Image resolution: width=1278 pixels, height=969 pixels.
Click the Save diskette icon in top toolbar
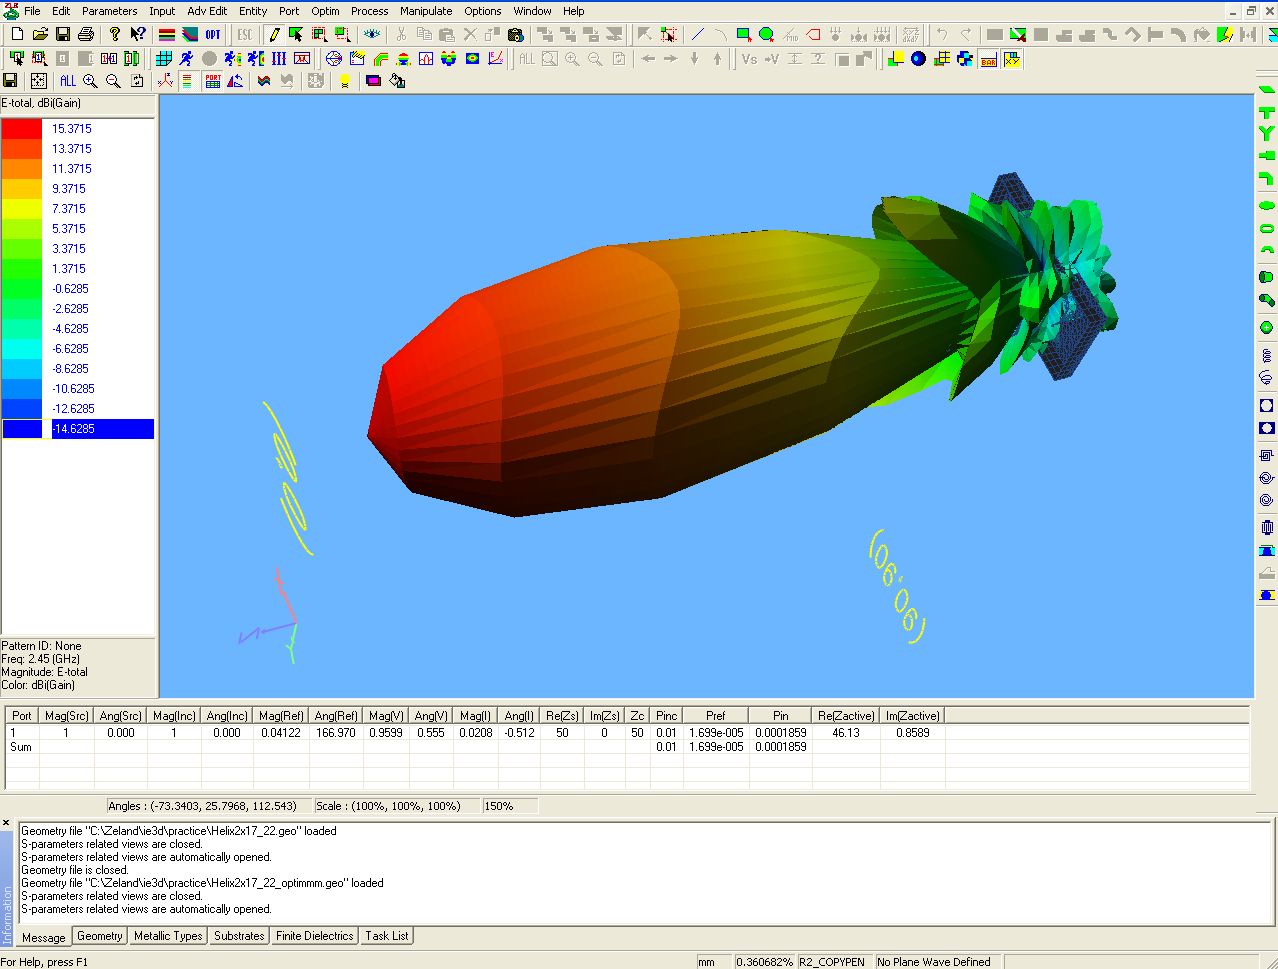click(x=63, y=35)
